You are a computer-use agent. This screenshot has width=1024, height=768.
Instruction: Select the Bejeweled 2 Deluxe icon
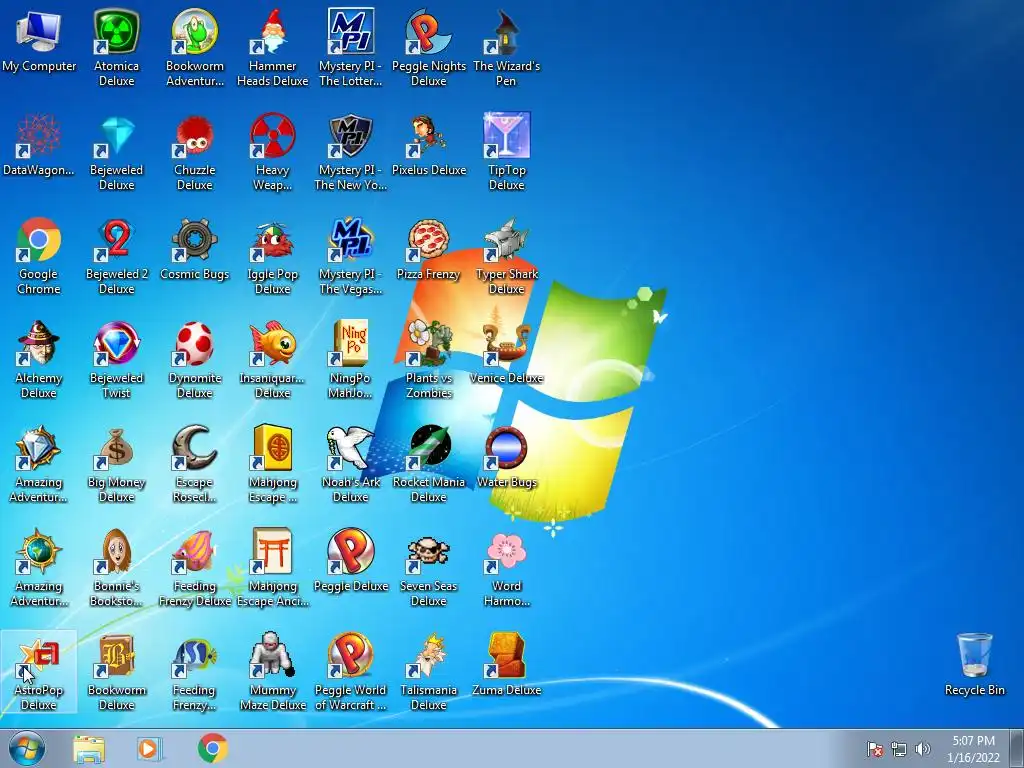[x=116, y=239]
